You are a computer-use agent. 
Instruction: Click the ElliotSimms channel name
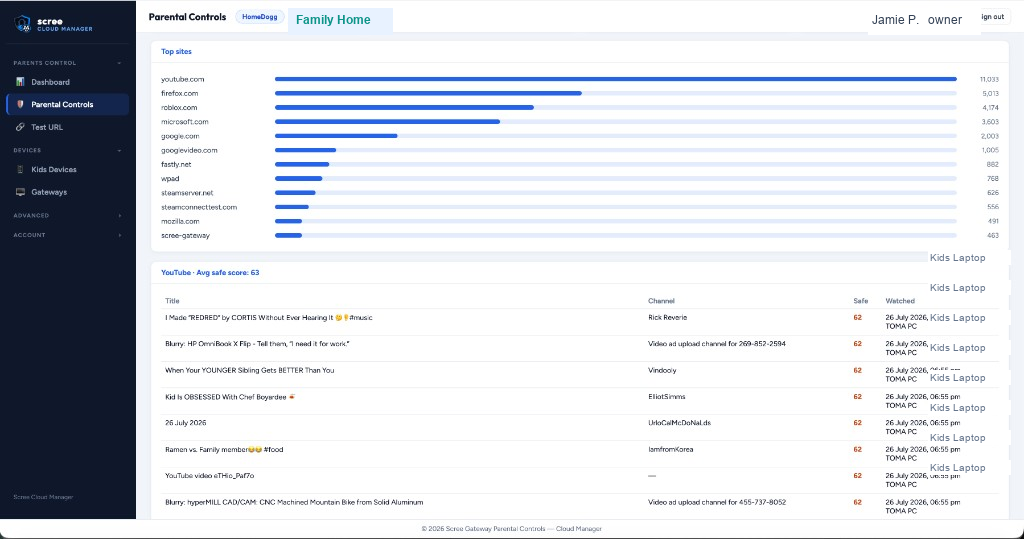pyautogui.click(x=667, y=397)
